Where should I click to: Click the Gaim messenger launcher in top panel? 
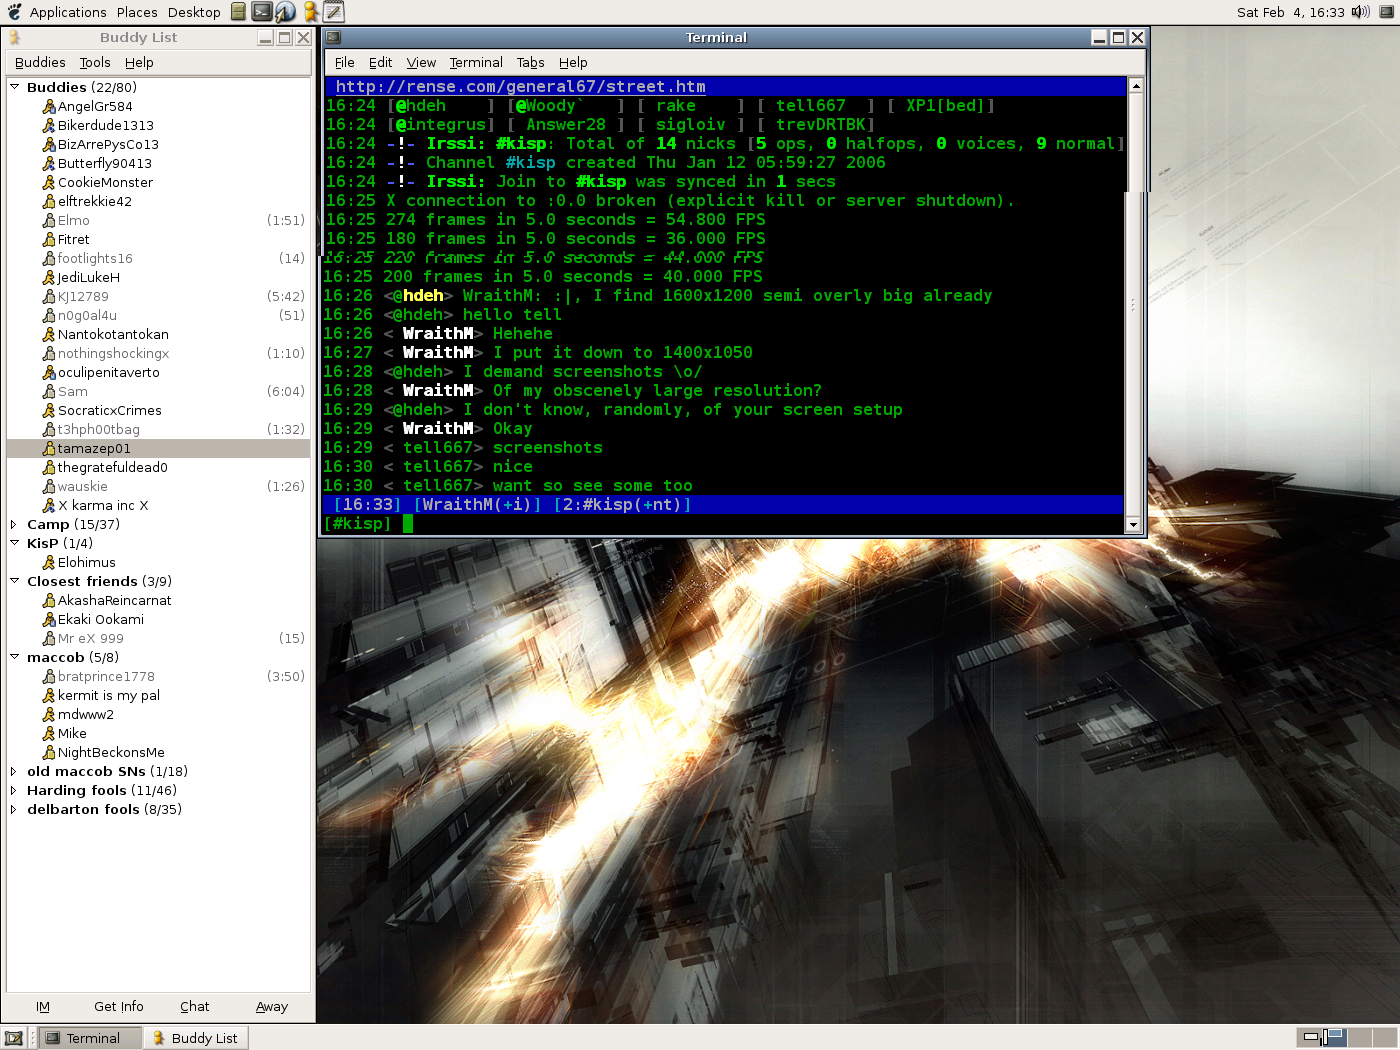(x=311, y=12)
